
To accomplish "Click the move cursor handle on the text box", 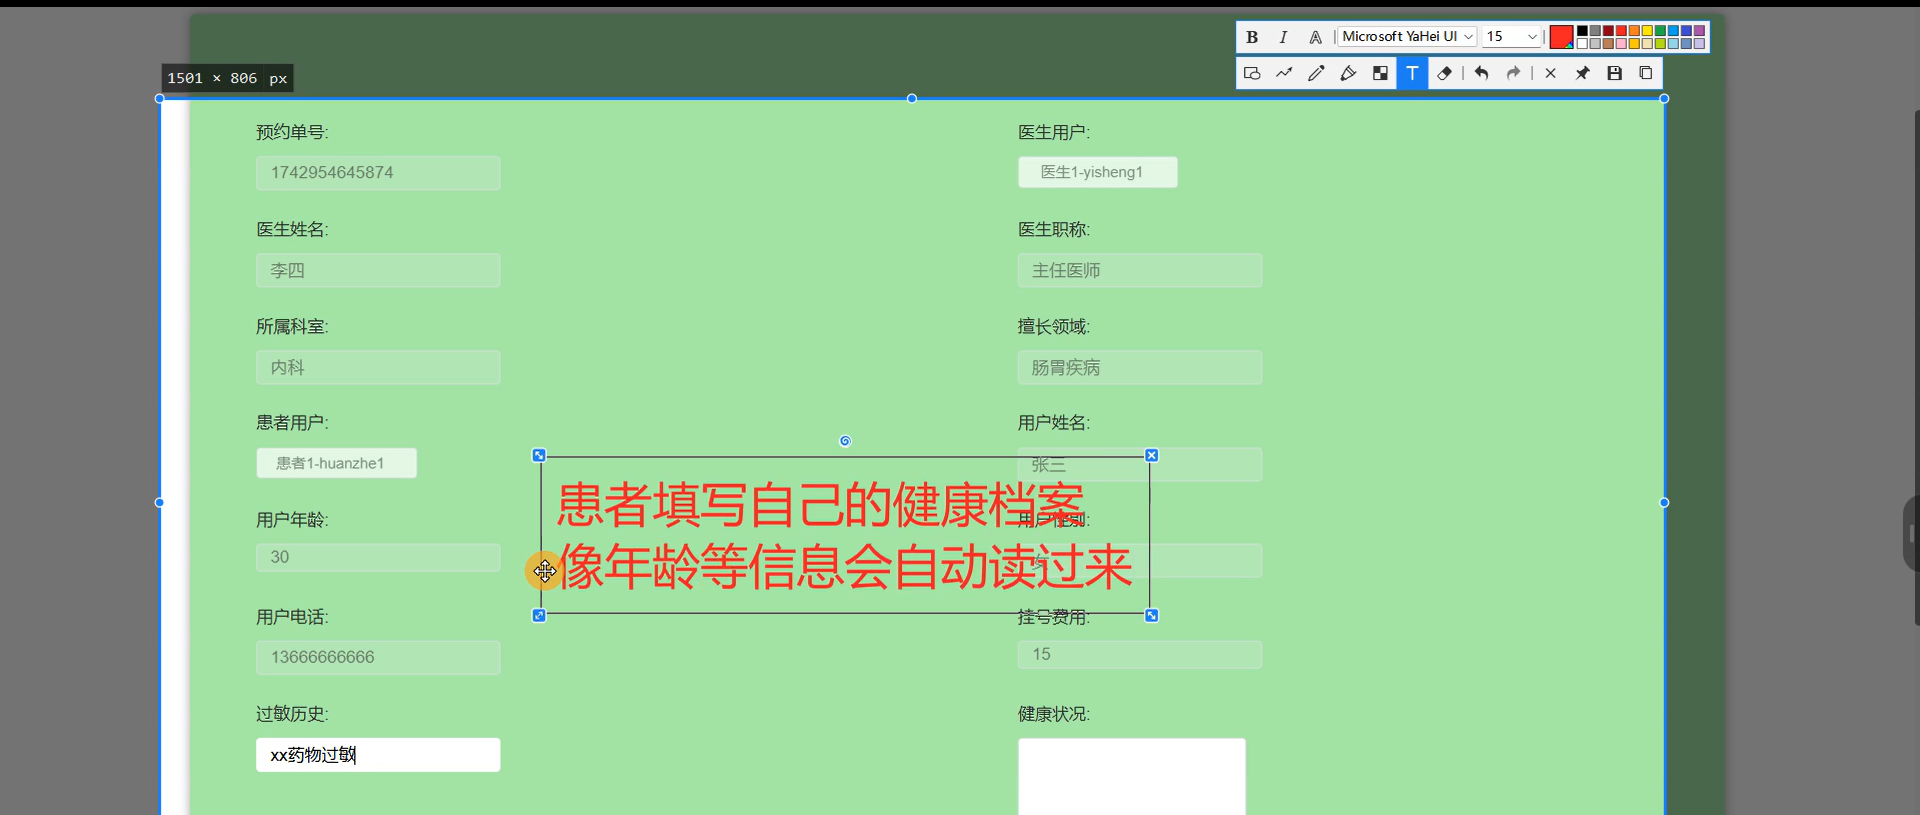I will coord(544,571).
